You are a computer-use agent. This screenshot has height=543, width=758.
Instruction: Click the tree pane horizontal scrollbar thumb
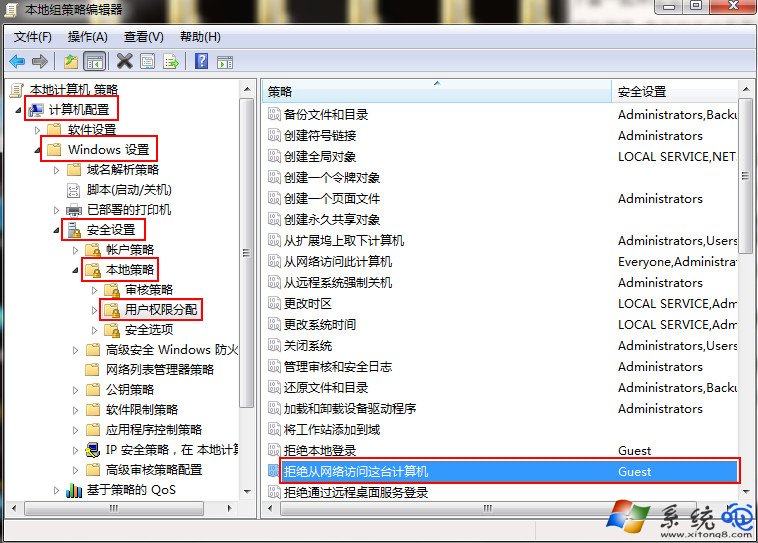coord(114,508)
